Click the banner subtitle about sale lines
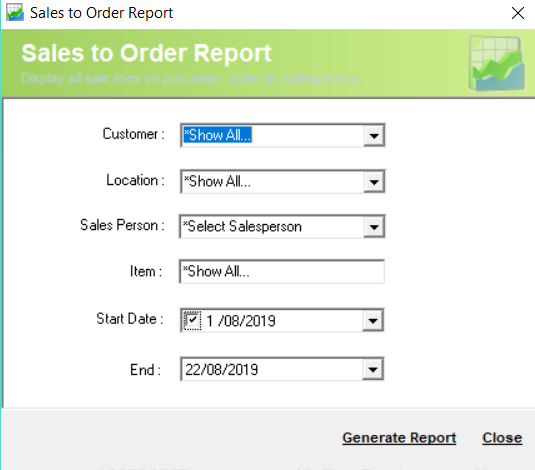The height and width of the screenshot is (470, 535). coord(190,79)
